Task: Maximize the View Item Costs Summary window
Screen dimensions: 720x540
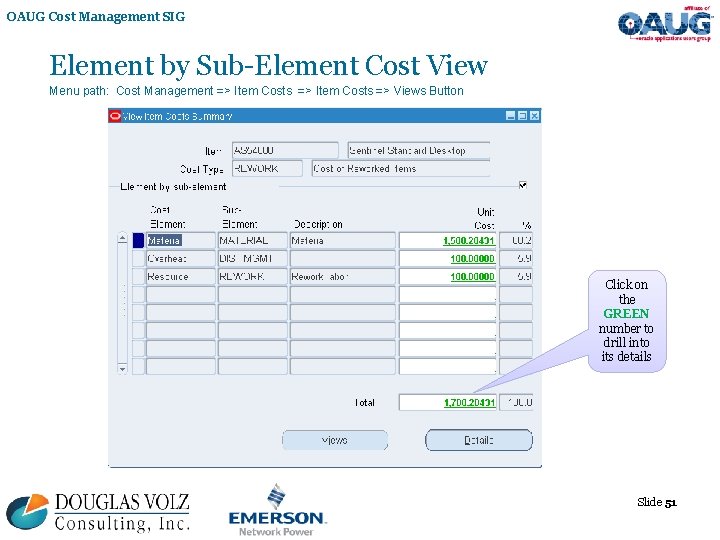Action: 522,116
